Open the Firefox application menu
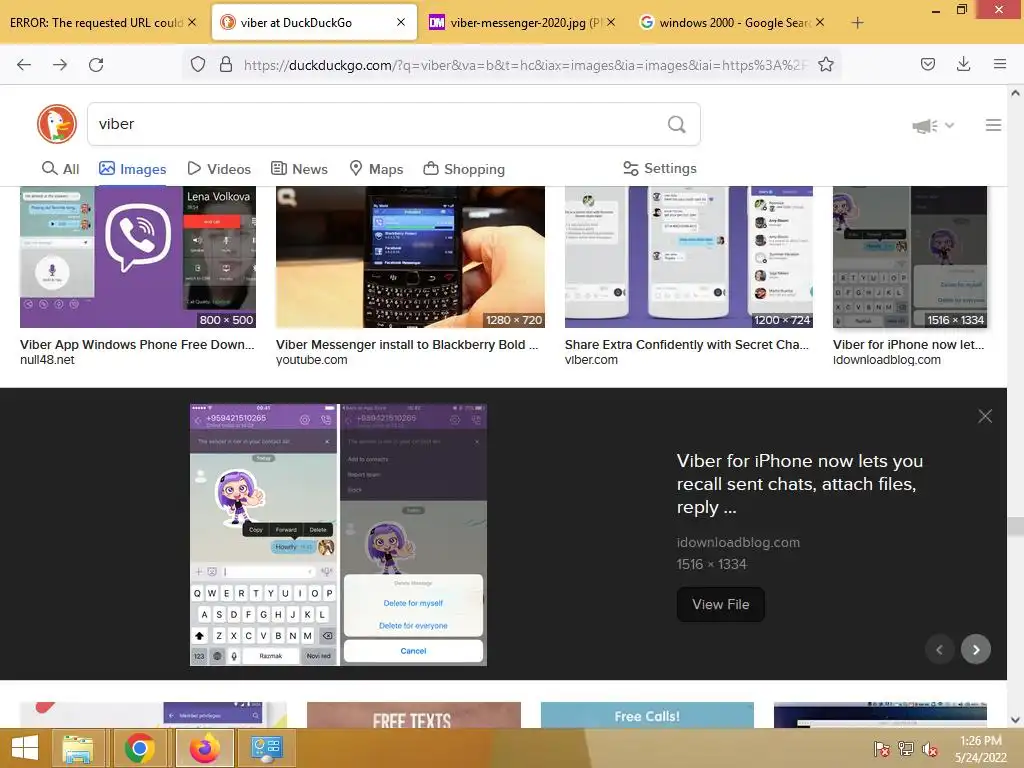The image size is (1024, 768). pyautogui.click(x=999, y=64)
